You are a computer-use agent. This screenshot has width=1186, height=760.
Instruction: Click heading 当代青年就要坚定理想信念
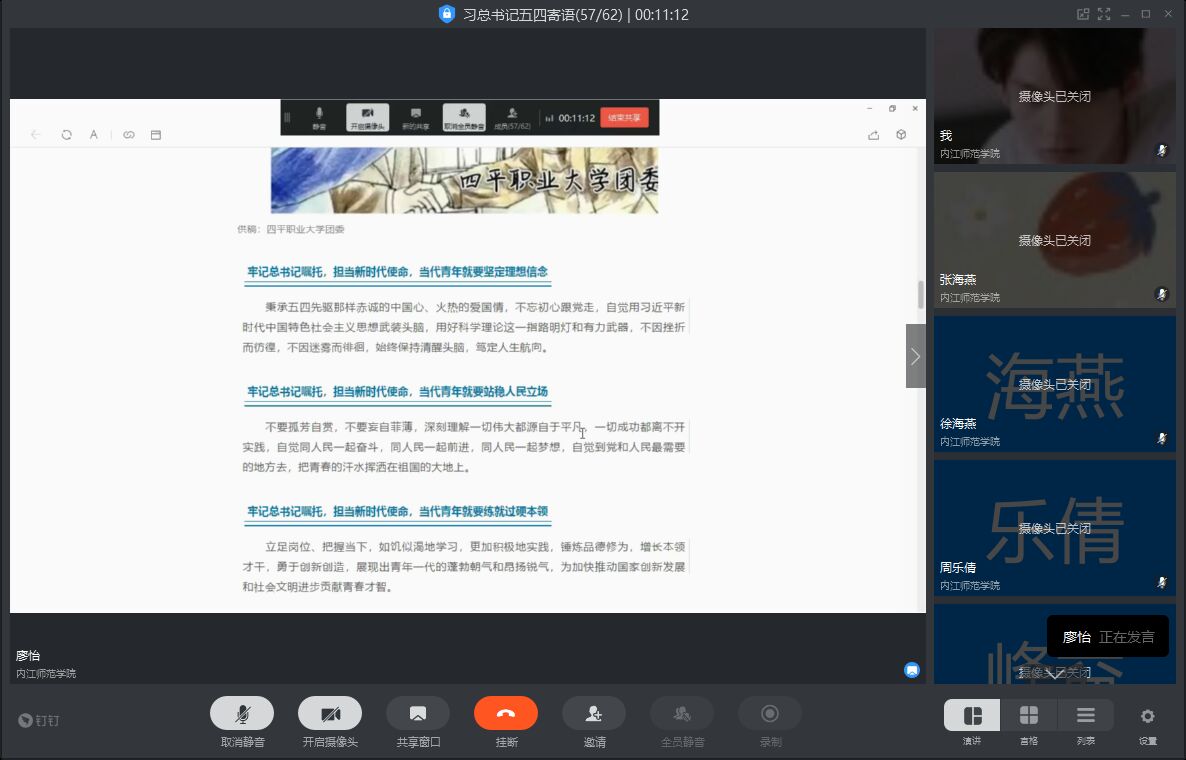483,271
